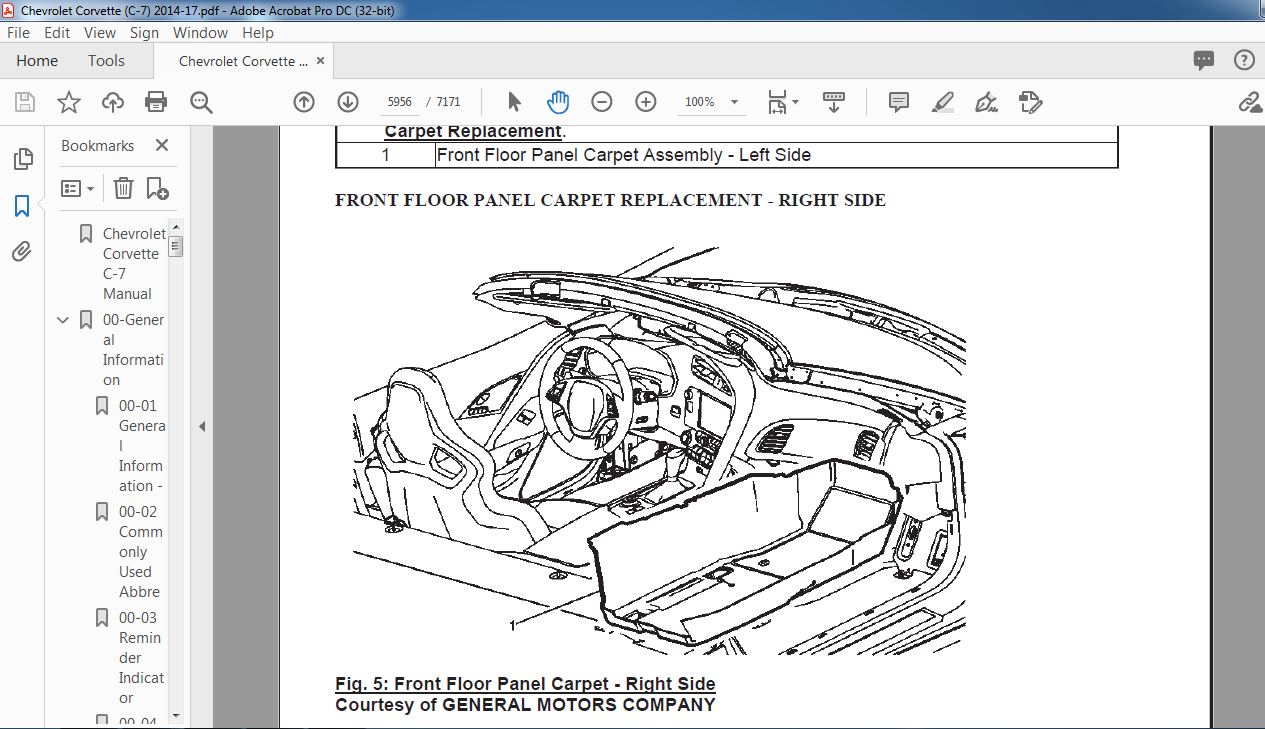
Task: Click 'Courtesy of GENERAL MOTORS COMPANY' text
Action: [x=525, y=704]
